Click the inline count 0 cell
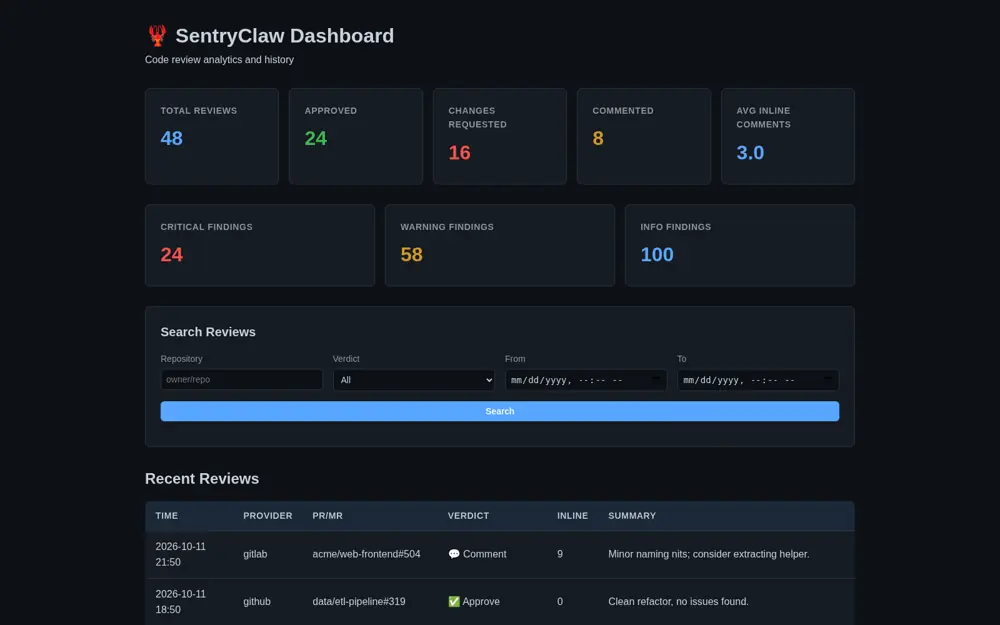The width and height of the screenshot is (1000, 625). 560,601
